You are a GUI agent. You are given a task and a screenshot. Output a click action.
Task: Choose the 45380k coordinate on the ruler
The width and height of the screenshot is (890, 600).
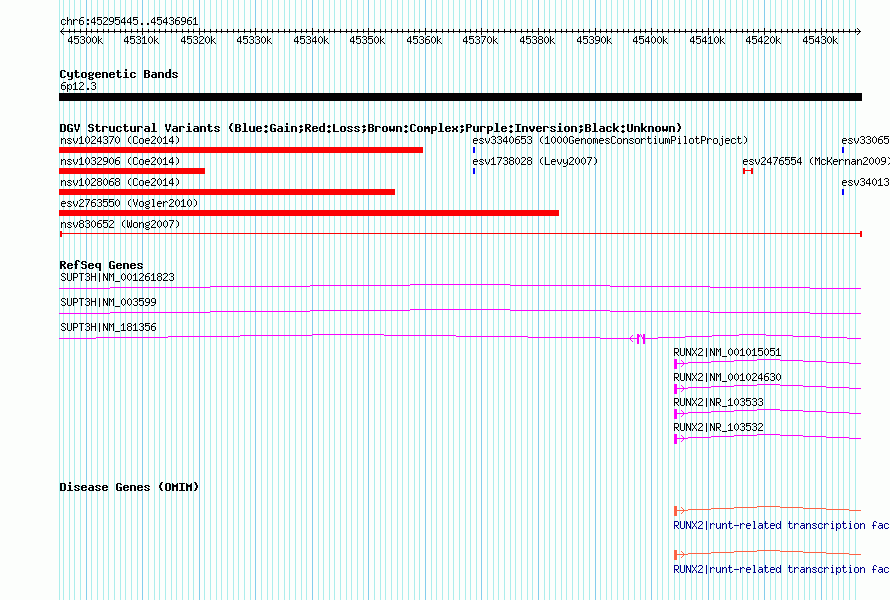coord(537,41)
